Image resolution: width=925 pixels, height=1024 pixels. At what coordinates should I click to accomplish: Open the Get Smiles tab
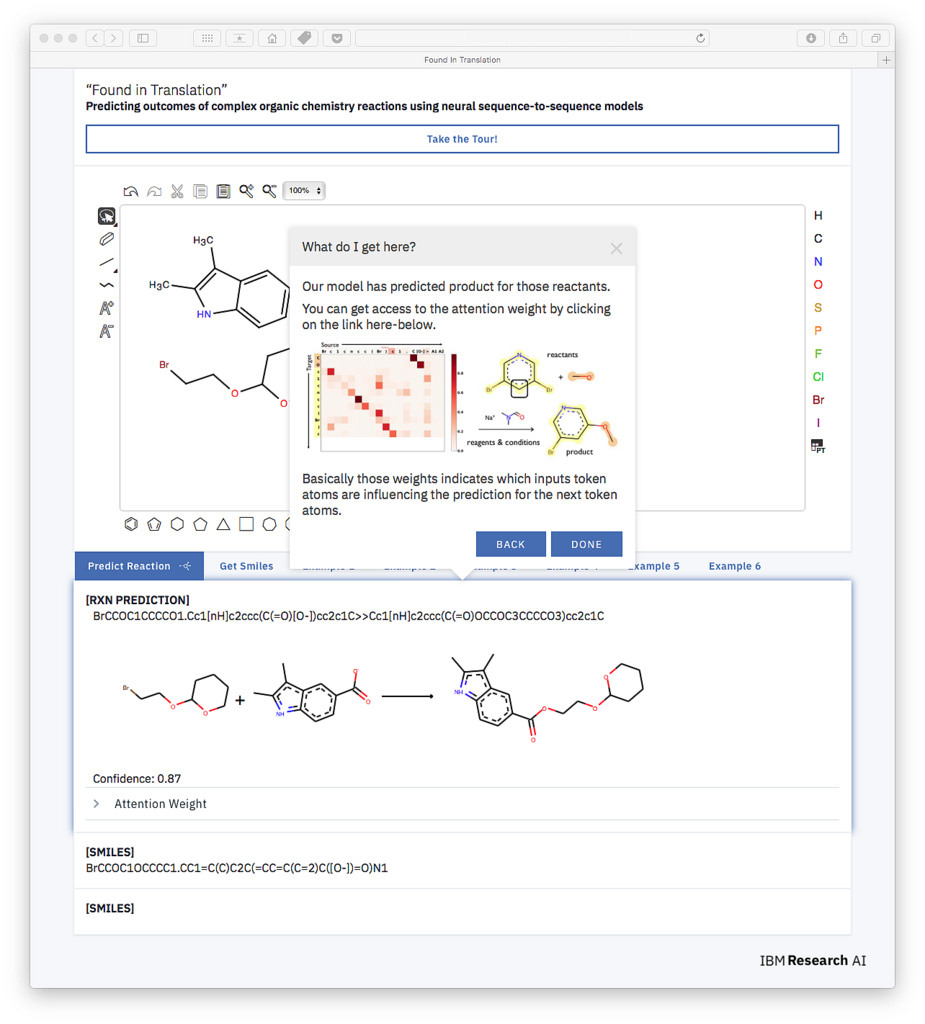coord(246,566)
